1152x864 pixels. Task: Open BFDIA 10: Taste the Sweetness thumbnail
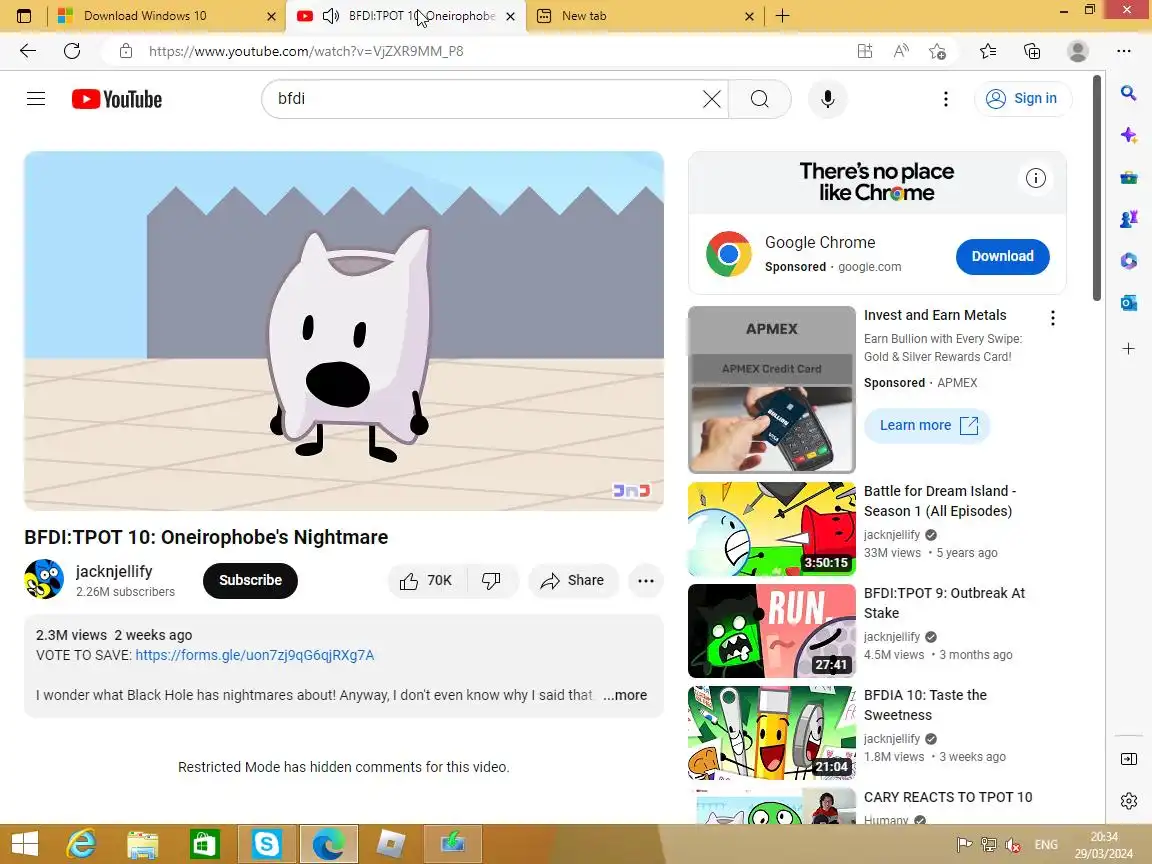[771, 732]
